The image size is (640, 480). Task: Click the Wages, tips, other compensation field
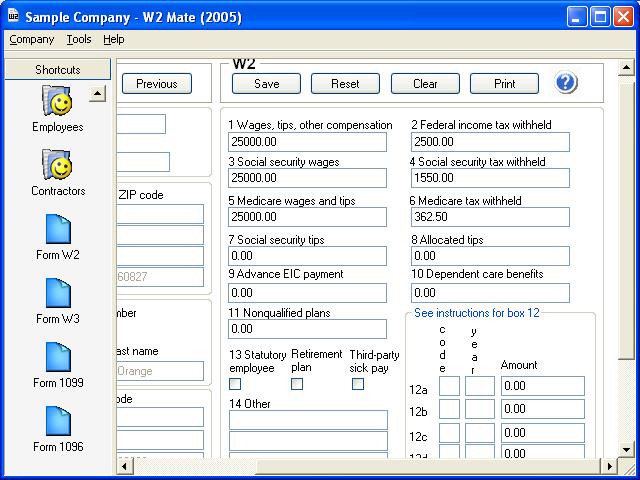tap(307, 142)
